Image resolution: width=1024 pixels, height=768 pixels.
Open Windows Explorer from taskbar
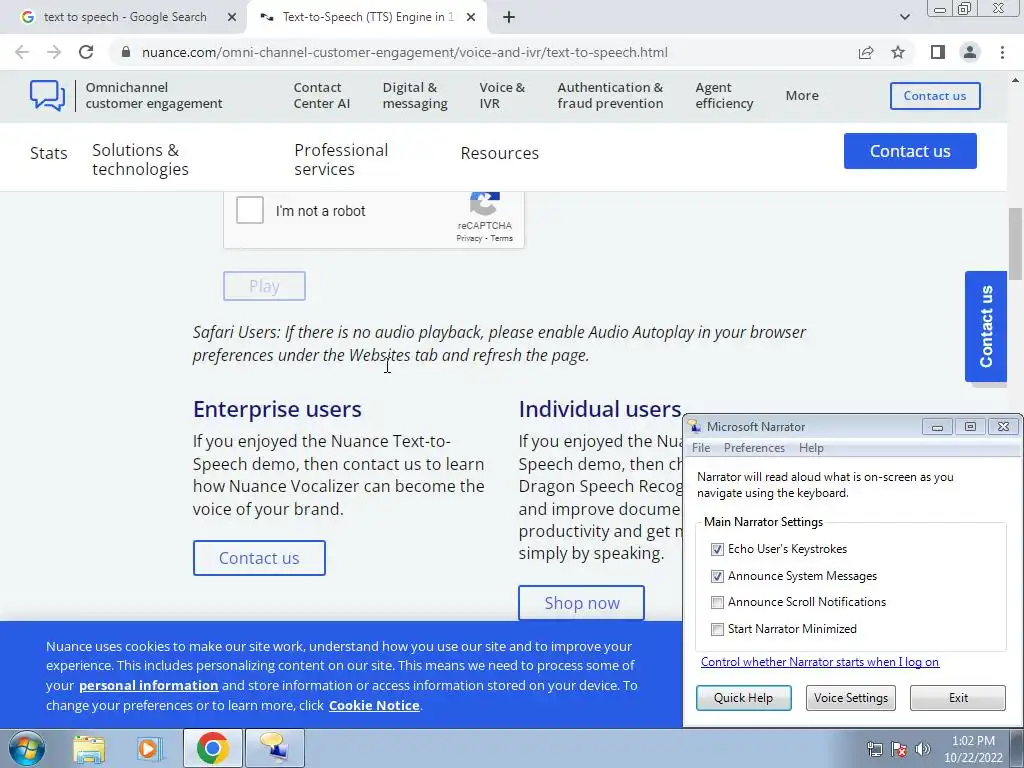(89, 748)
